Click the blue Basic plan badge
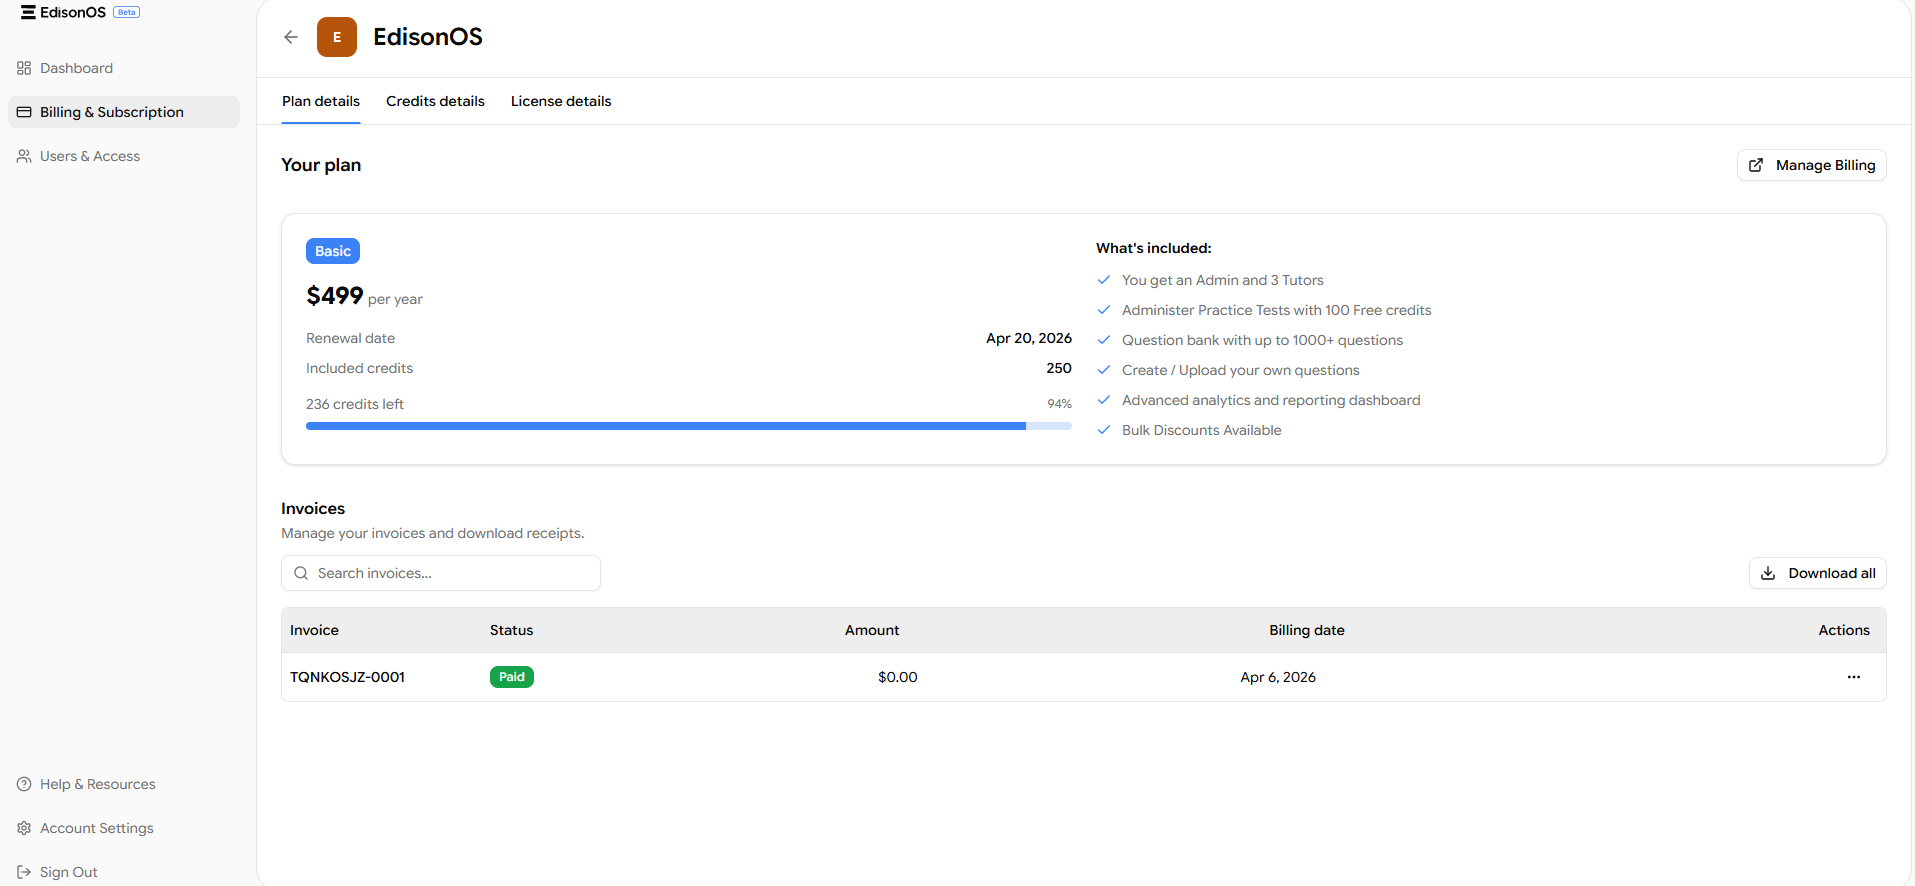This screenshot has width=1915, height=886. tap(332, 251)
